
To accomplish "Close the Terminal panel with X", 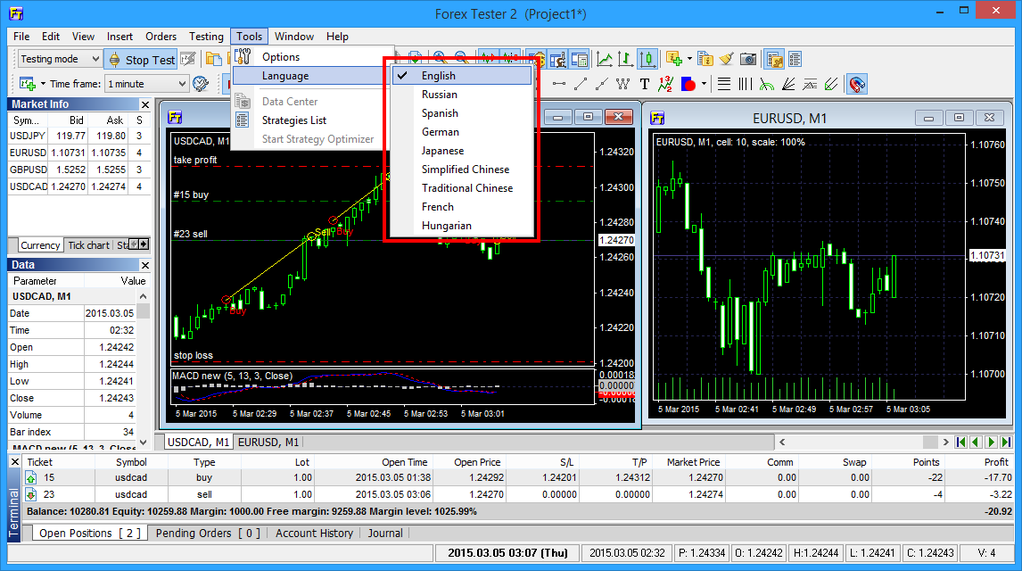I will click(x=14, y=462).
